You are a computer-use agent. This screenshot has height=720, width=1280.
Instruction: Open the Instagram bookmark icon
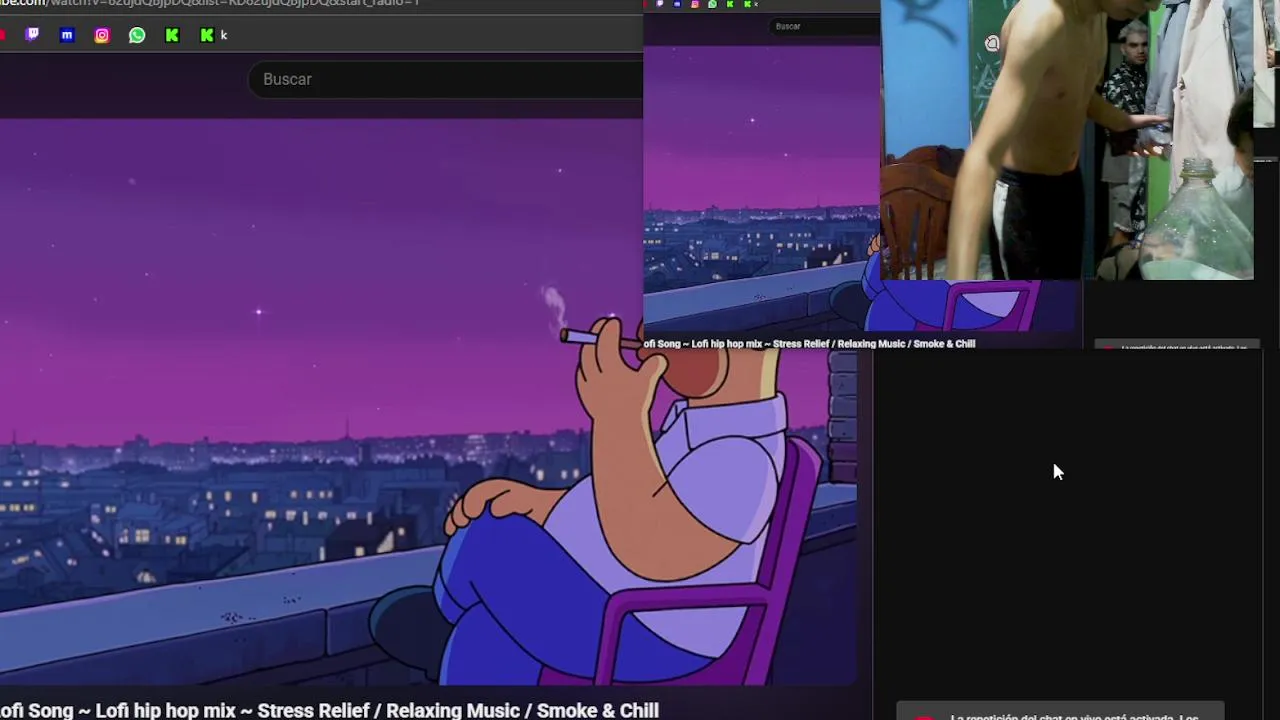tap(102, 35)
